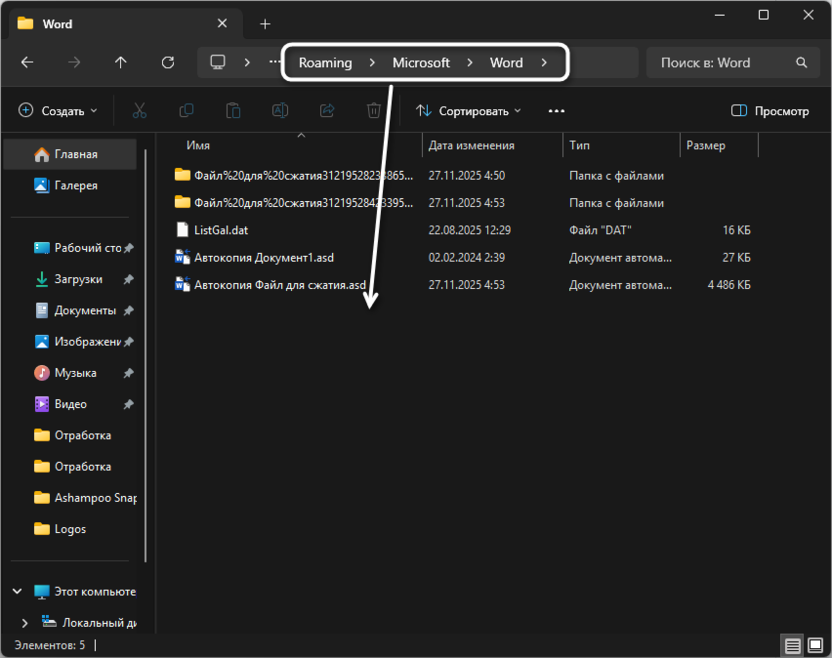Click the Share icon in toolbar
832x658 pixels.
pos(327,111)
